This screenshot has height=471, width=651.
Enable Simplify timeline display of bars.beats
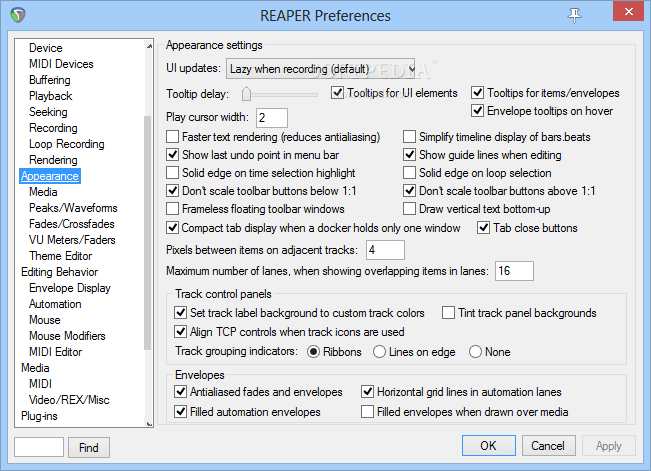[409, 137]
